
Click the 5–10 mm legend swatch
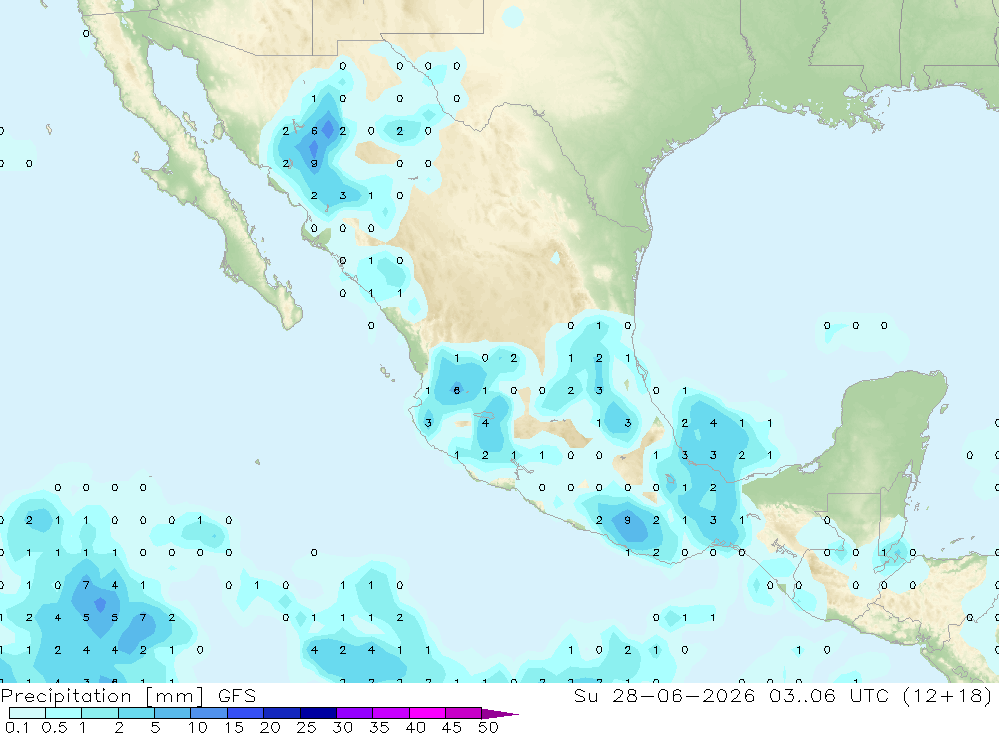pyautogui.click(x=173, y=713)
